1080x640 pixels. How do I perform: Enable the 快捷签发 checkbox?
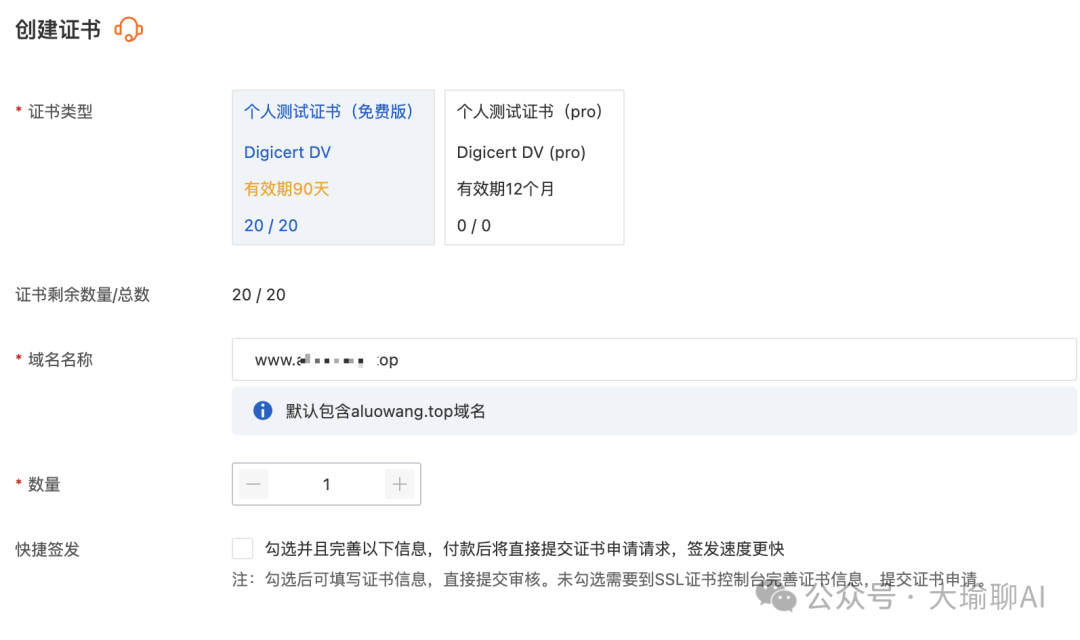click(x=242, y=548)
